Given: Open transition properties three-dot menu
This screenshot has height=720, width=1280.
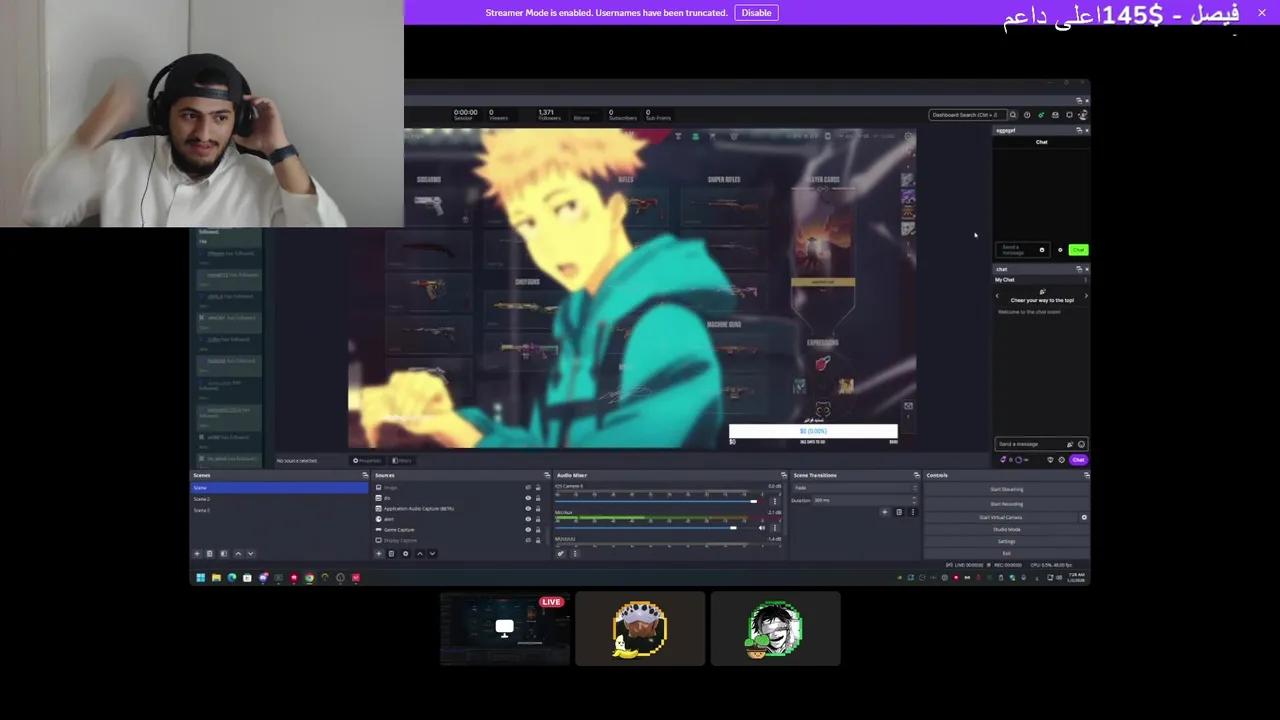Looking at the screenshot, I should tap(912, 512).
